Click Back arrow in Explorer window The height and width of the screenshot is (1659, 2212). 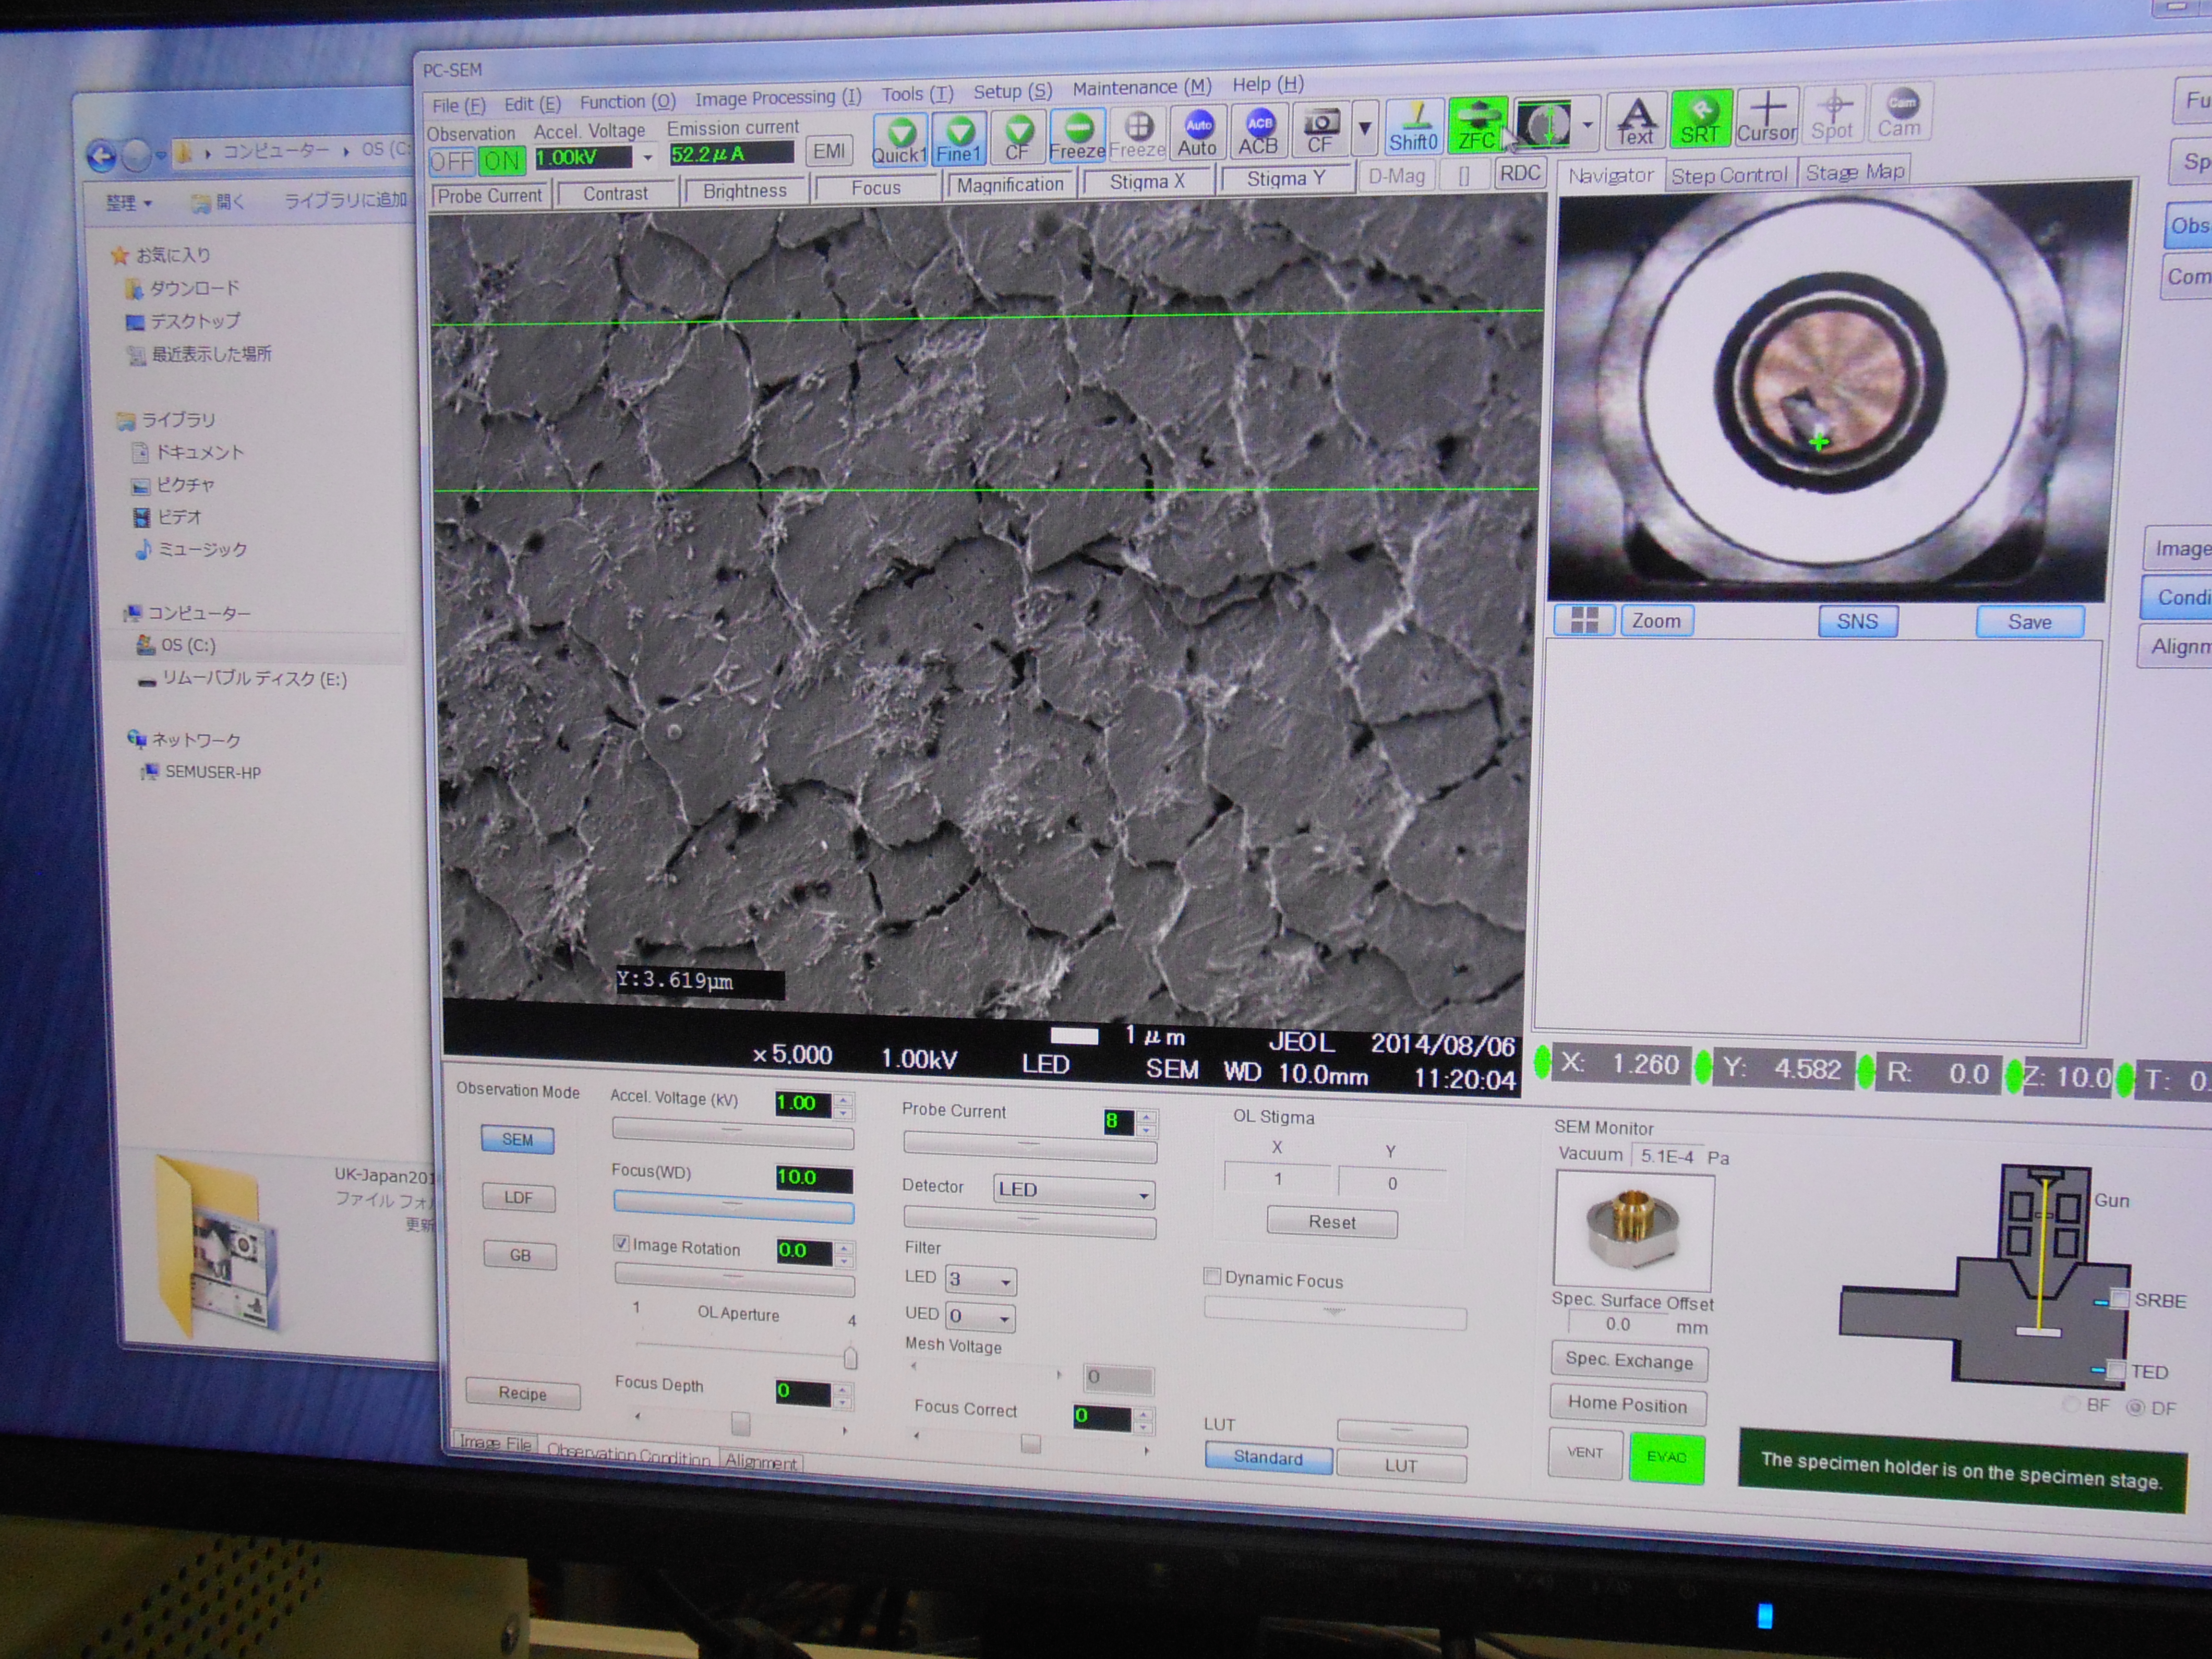pos(101,156)
